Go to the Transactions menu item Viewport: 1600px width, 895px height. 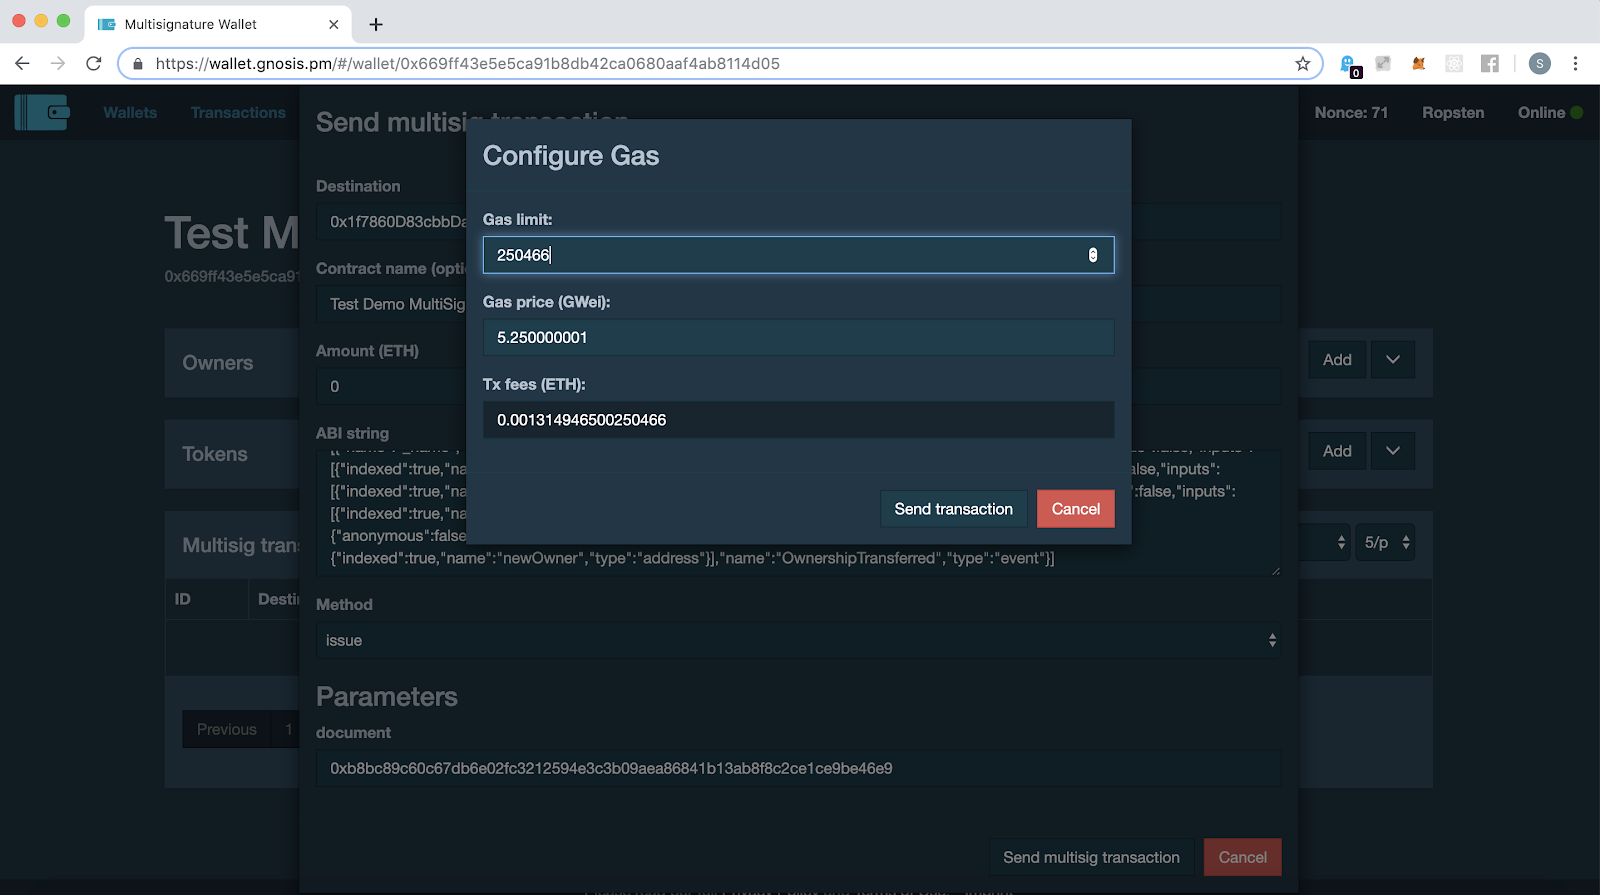(238, 113)
